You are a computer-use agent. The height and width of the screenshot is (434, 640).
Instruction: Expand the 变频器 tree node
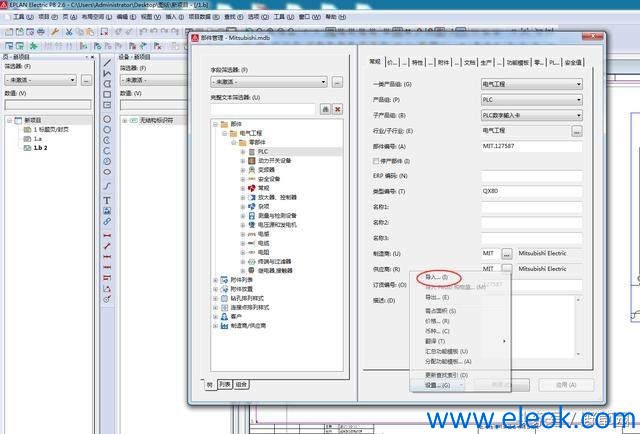pos(243,170)
